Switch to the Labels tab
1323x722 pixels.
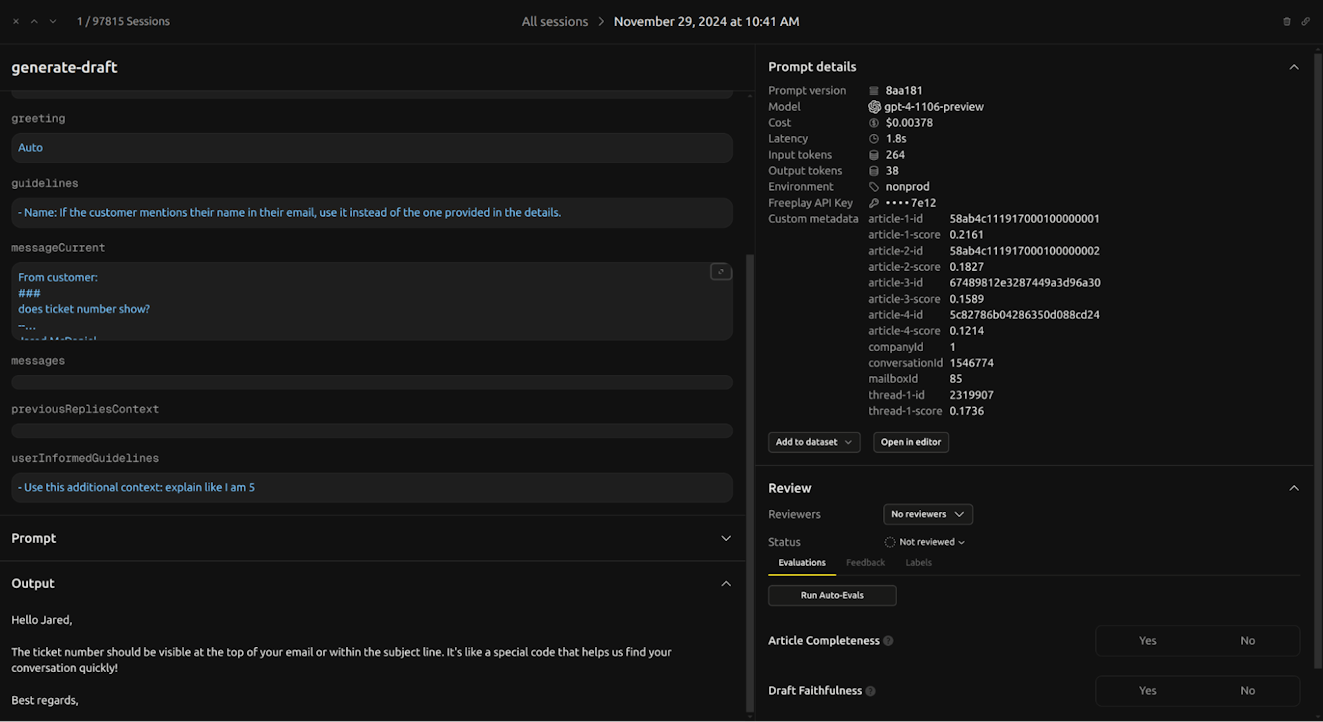[x=918, y=563]
